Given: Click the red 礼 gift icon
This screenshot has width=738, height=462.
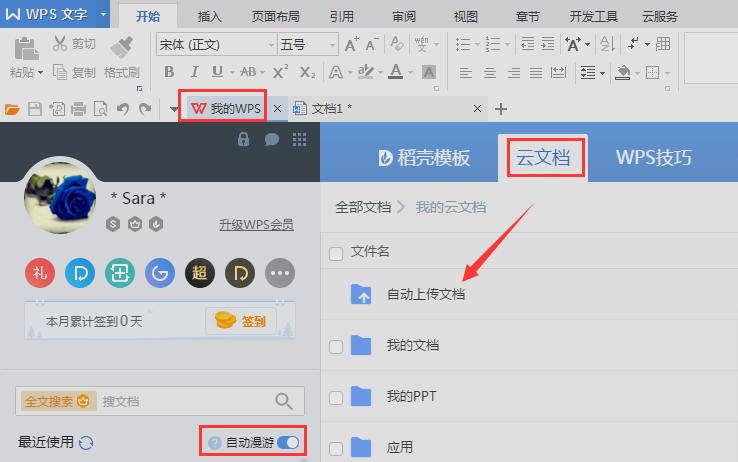Looking at the screenshot, I should pos(40,272).
